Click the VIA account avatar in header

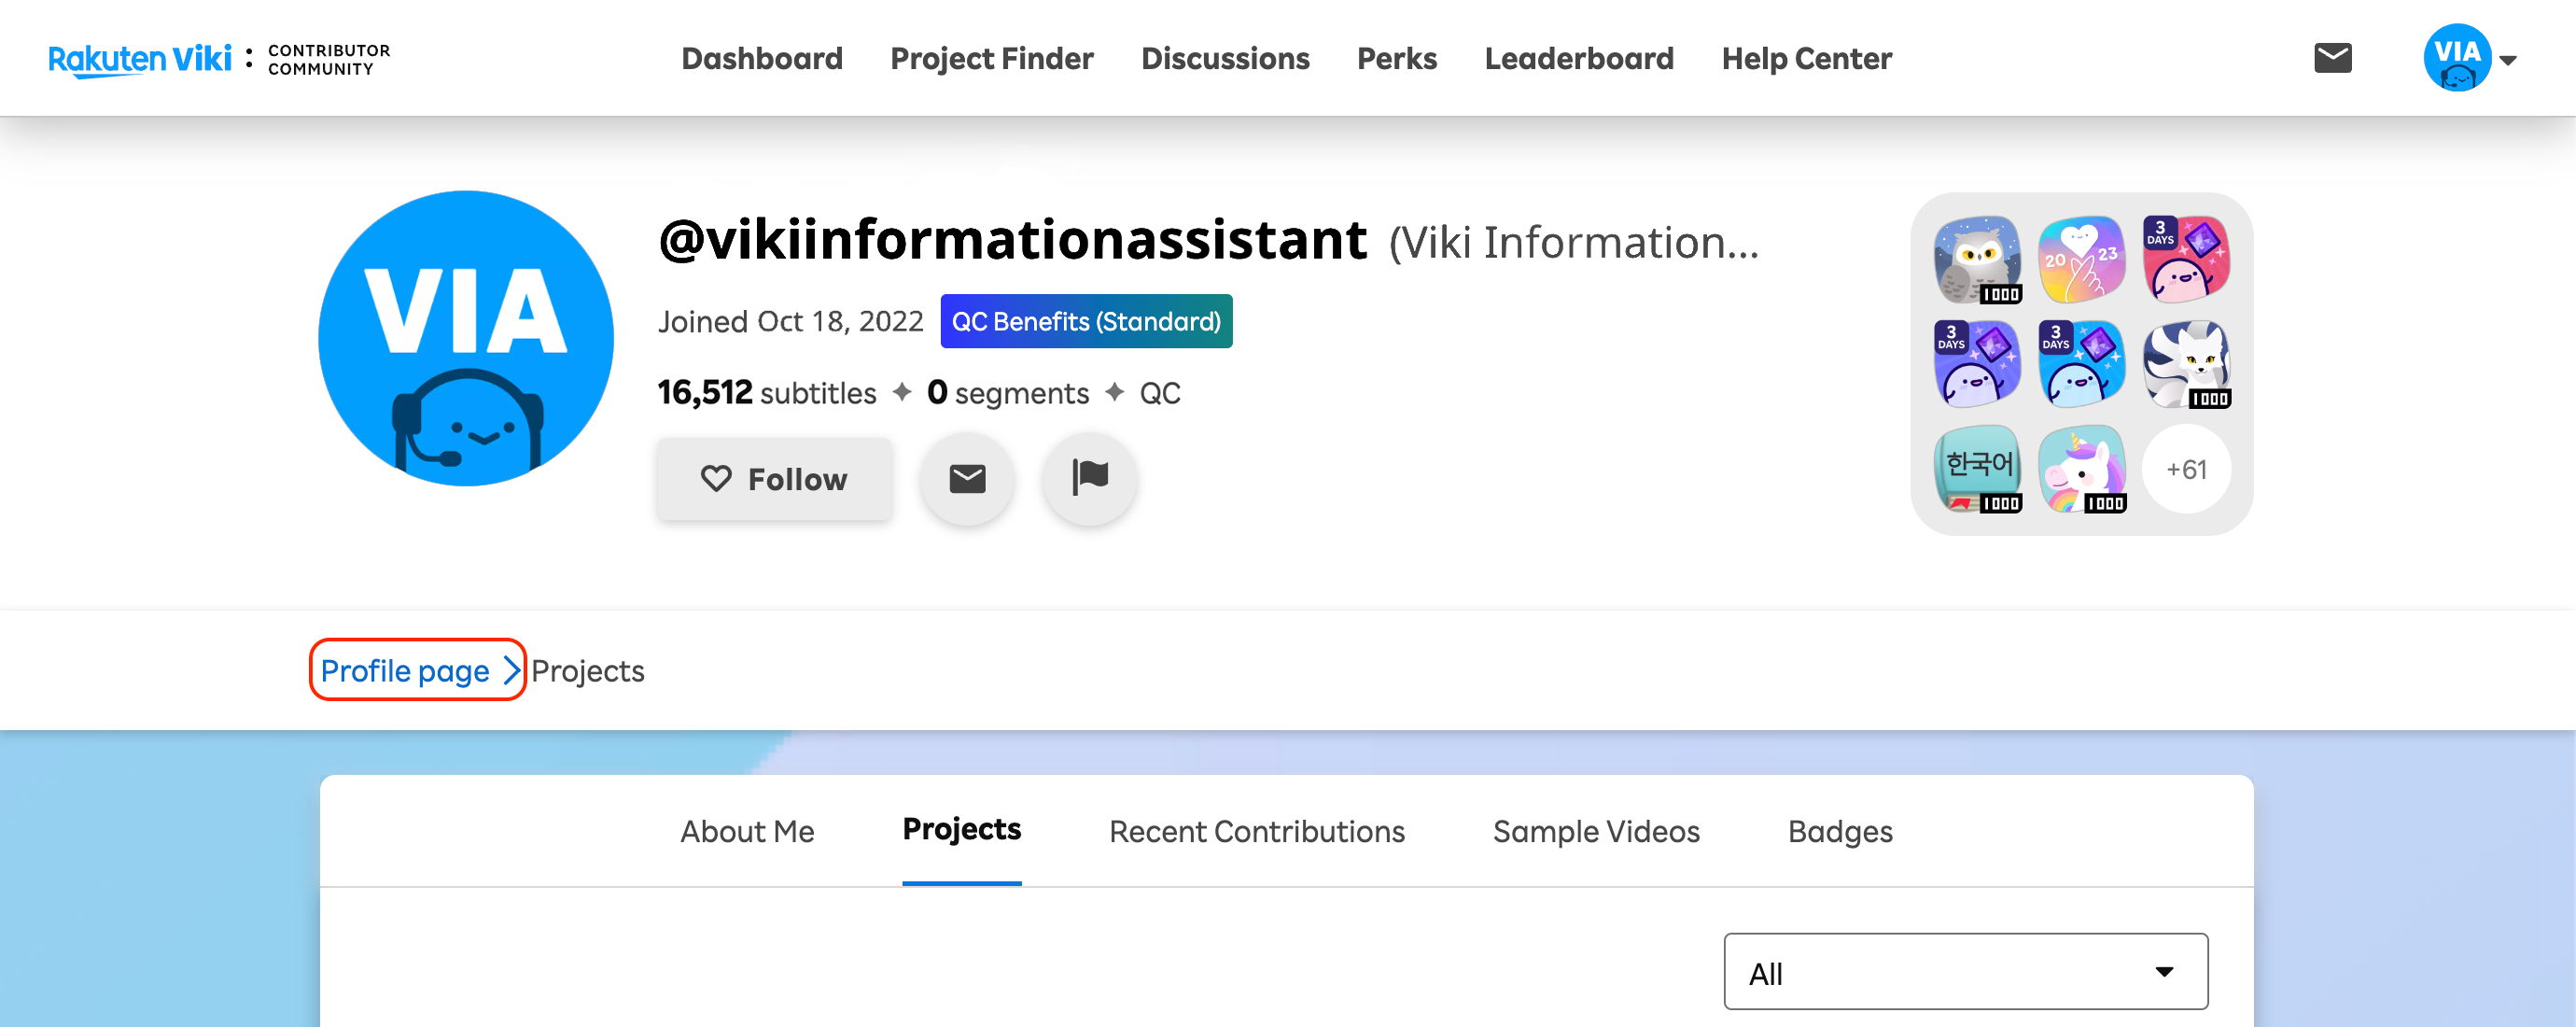tap(2456, 58)
